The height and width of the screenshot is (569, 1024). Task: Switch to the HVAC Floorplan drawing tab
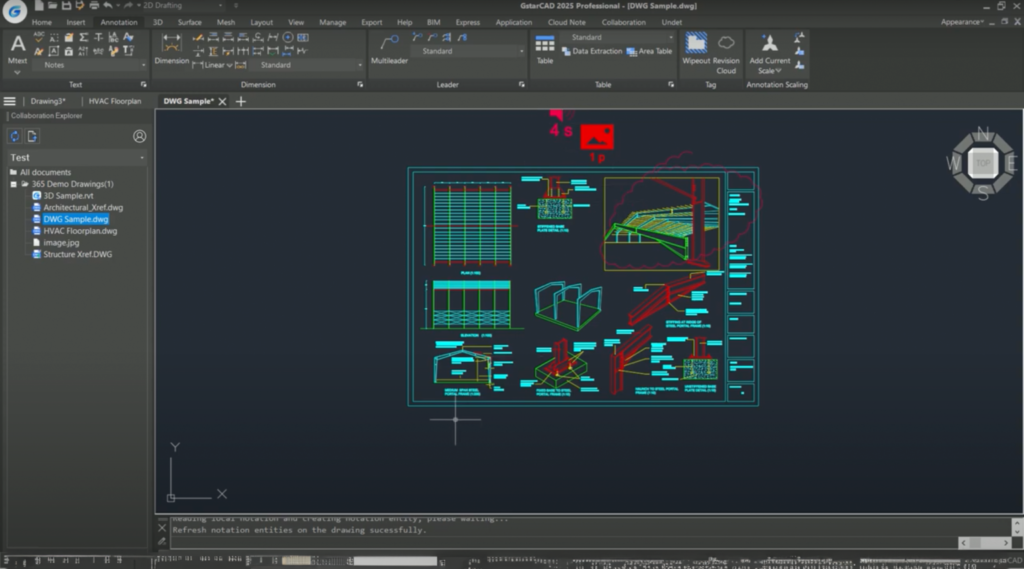pyautogui.click(x=115, y=101)
